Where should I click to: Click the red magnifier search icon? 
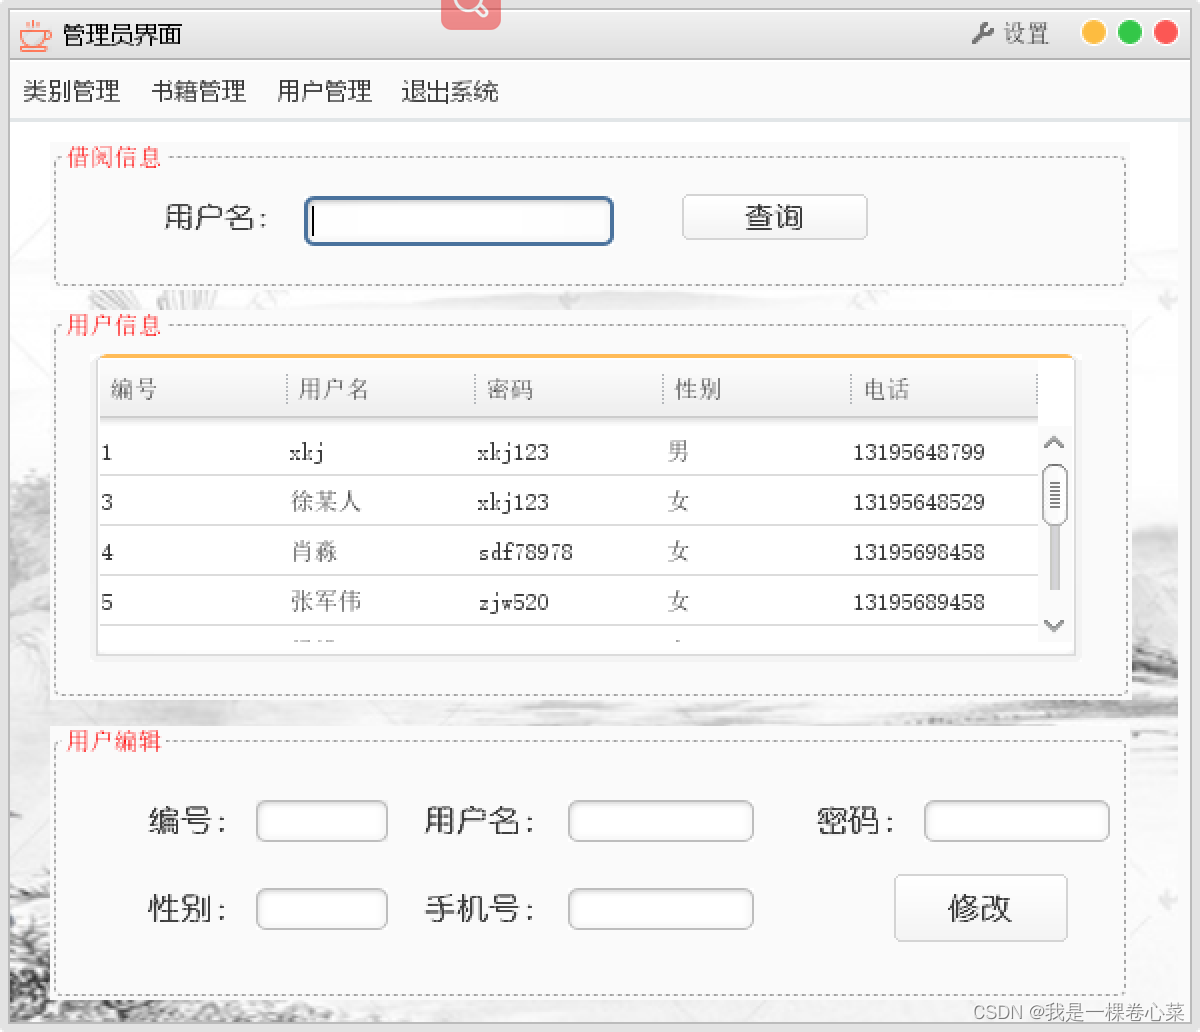pyautogui.click(x=471, y=10)
